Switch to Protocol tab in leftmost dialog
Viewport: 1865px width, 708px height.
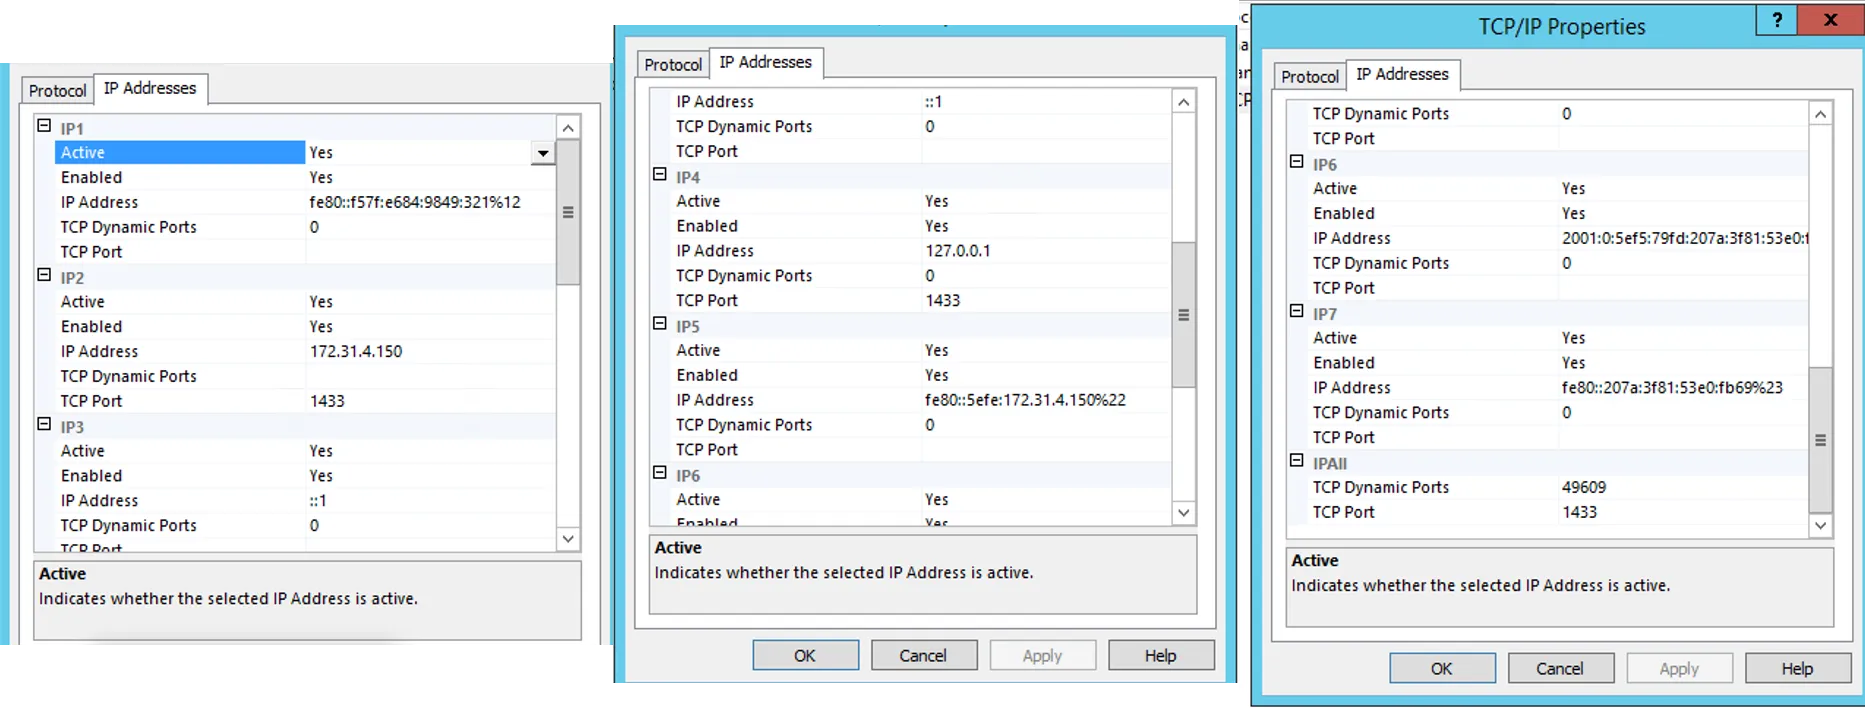click(x=57, y=91)
